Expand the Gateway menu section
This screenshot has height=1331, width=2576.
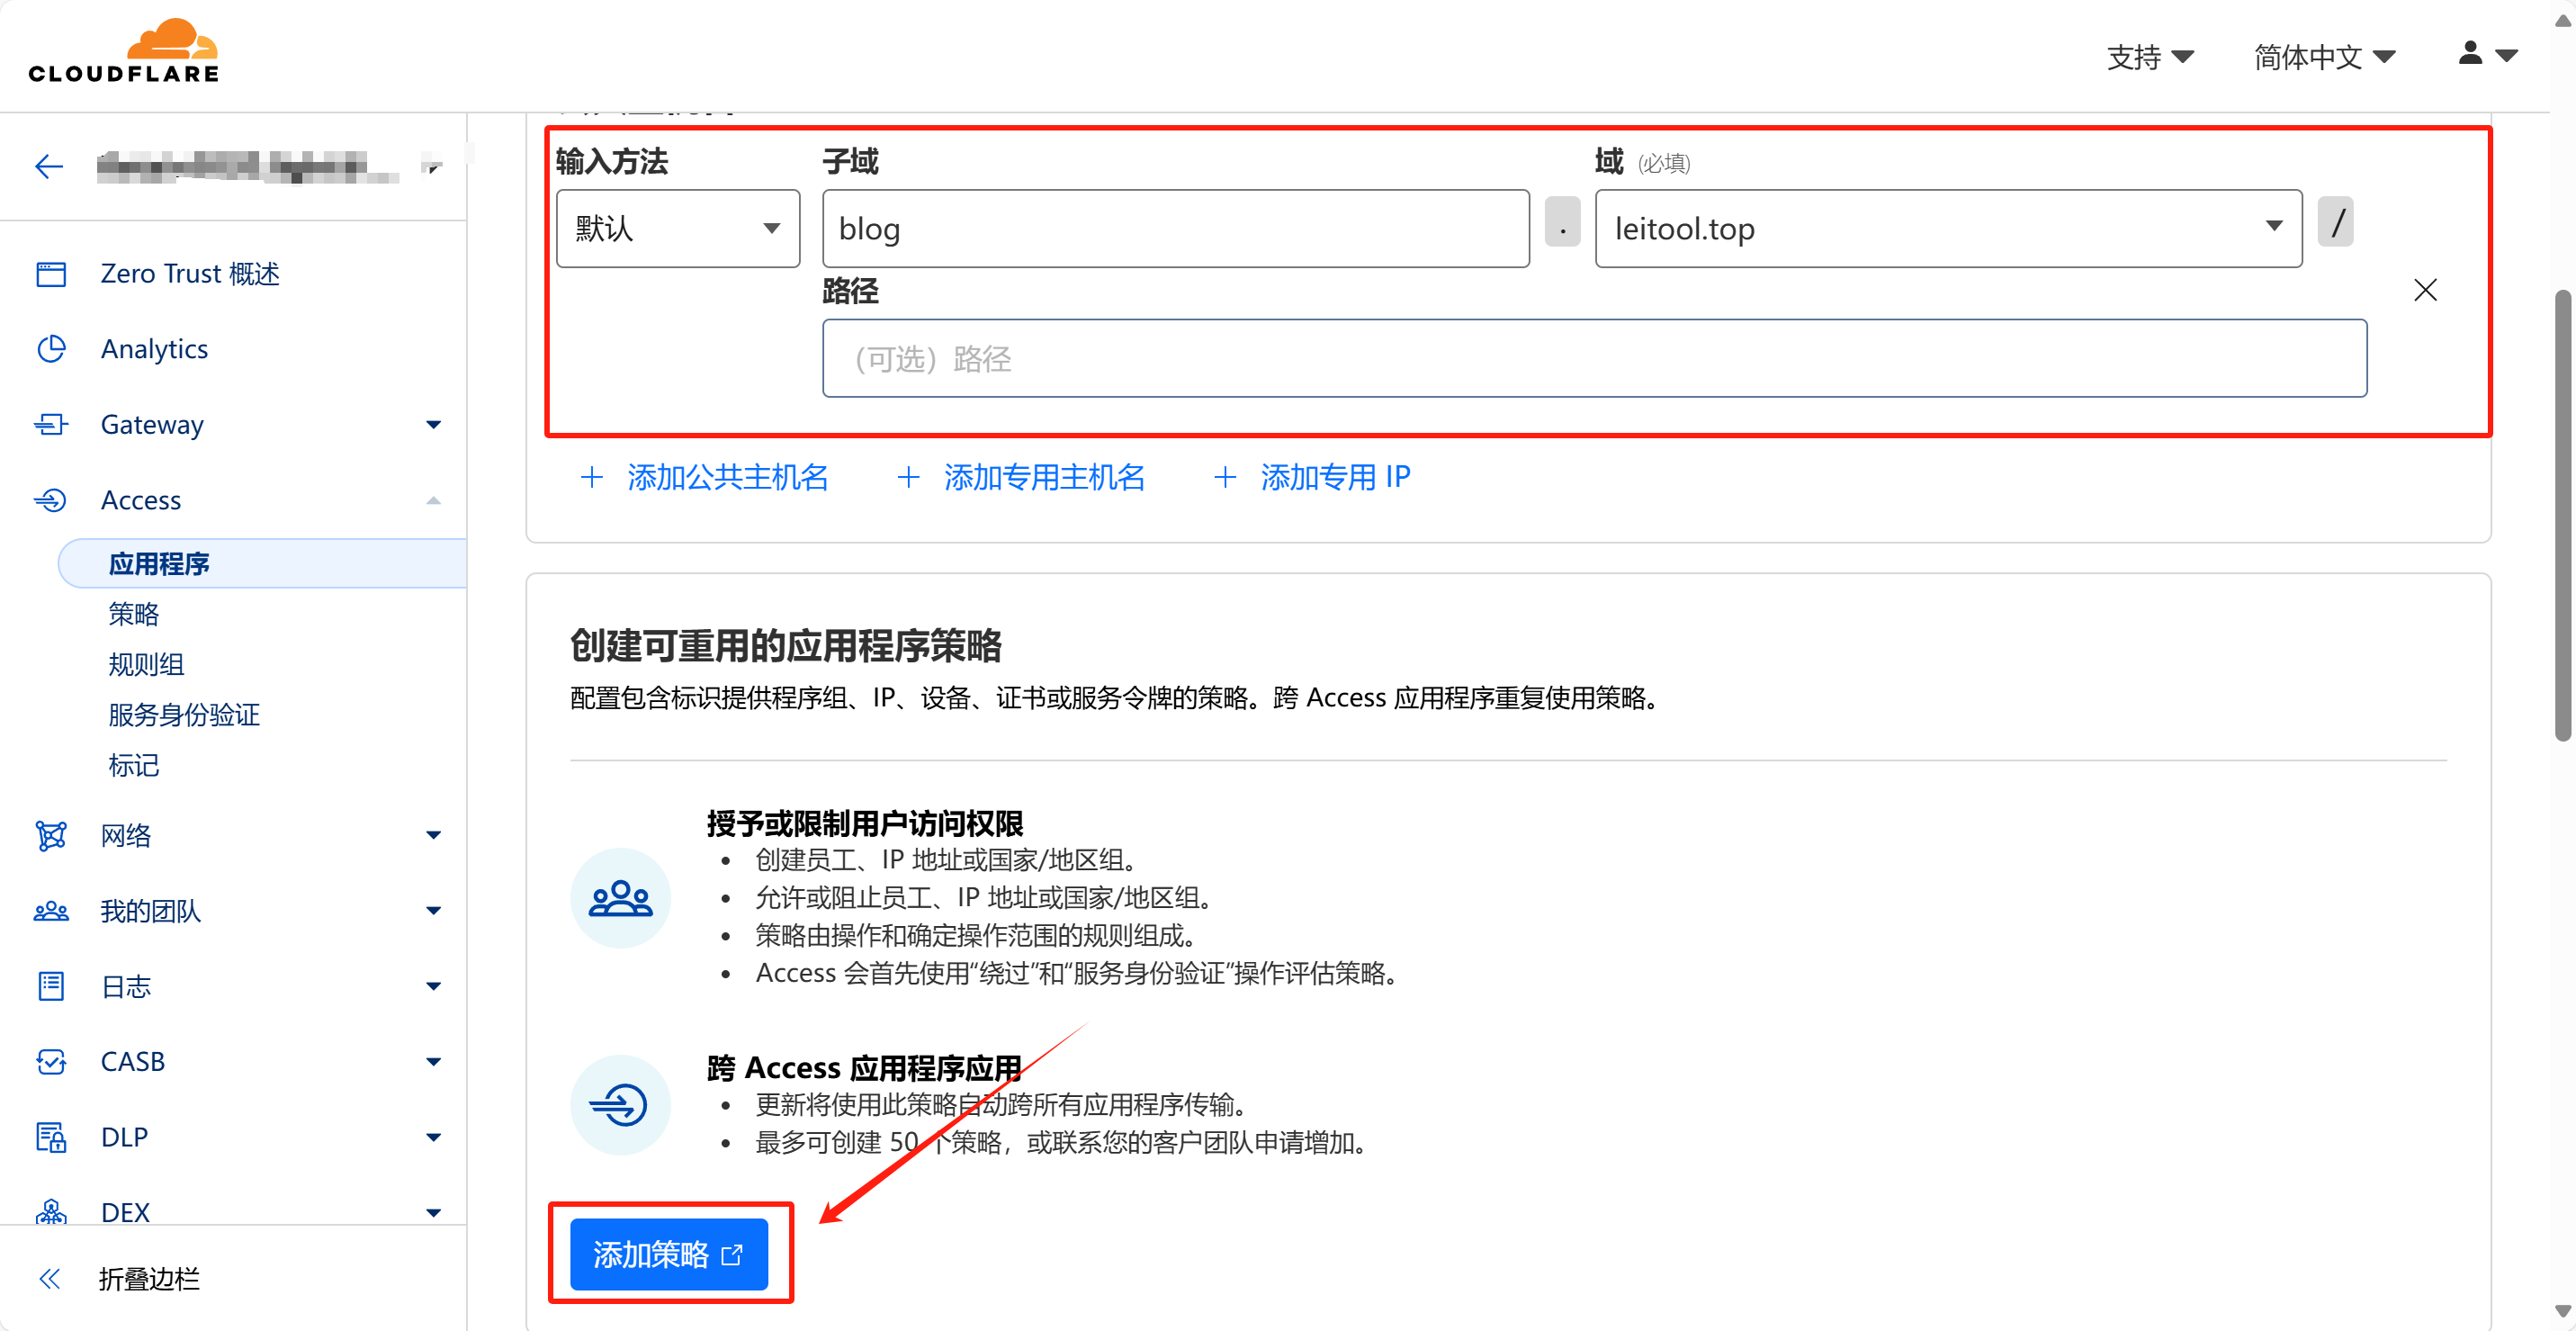[x=433, y=425]
